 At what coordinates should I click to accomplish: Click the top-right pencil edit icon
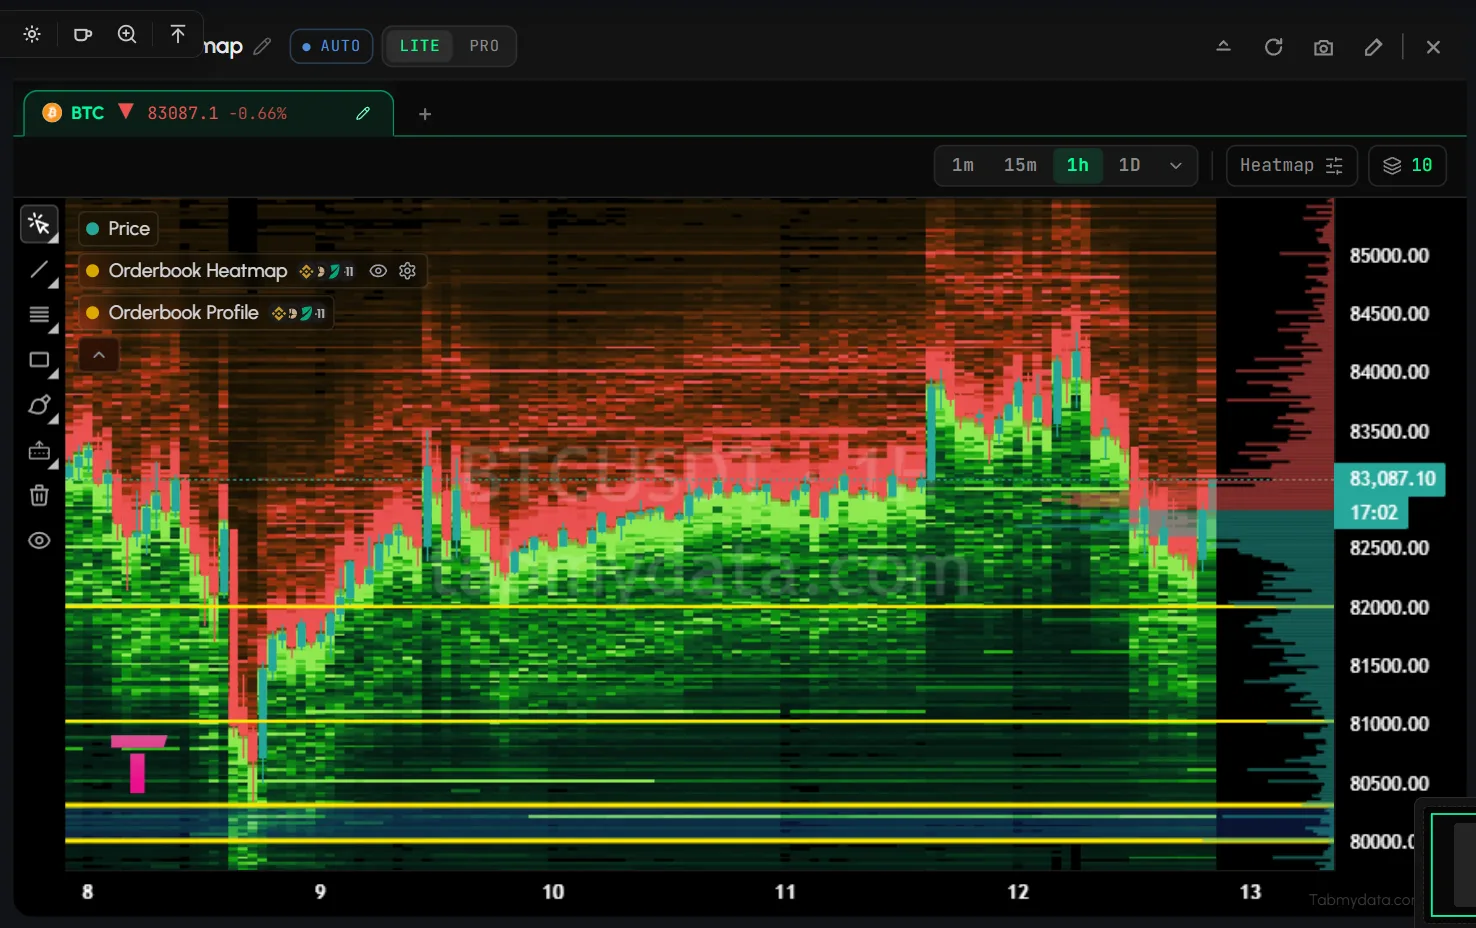click(1373, 47)
